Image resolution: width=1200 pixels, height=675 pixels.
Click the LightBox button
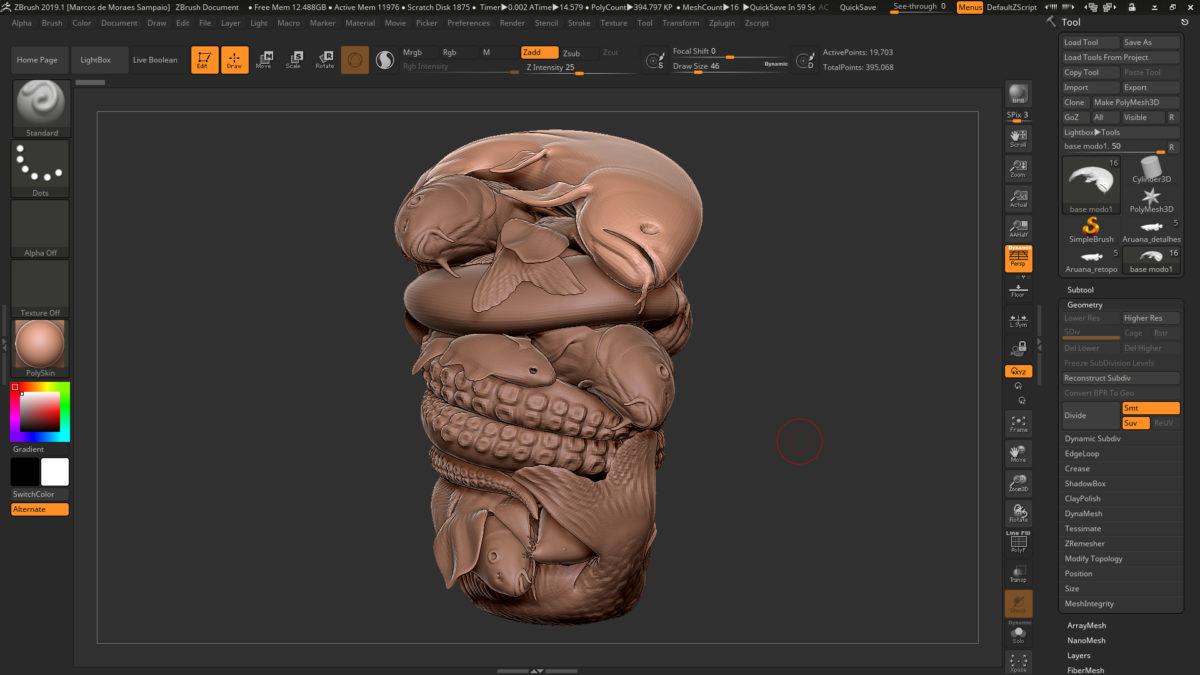point(97,60)
